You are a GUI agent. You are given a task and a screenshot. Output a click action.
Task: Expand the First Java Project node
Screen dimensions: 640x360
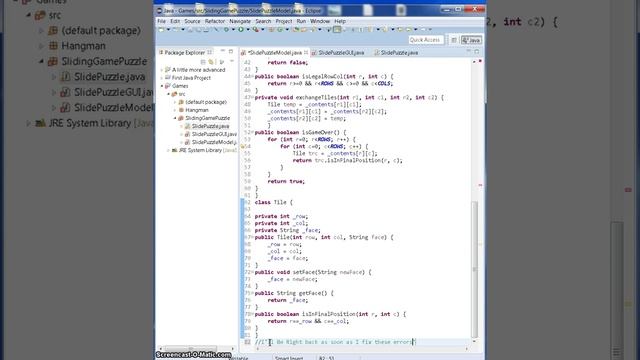point(162,78)
